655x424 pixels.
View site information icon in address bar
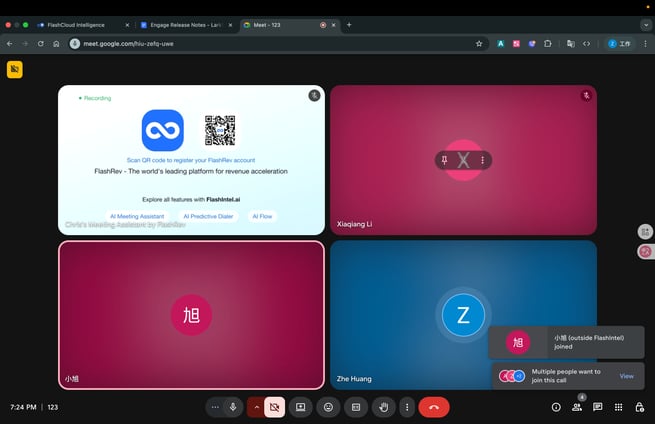click(75, 43)
